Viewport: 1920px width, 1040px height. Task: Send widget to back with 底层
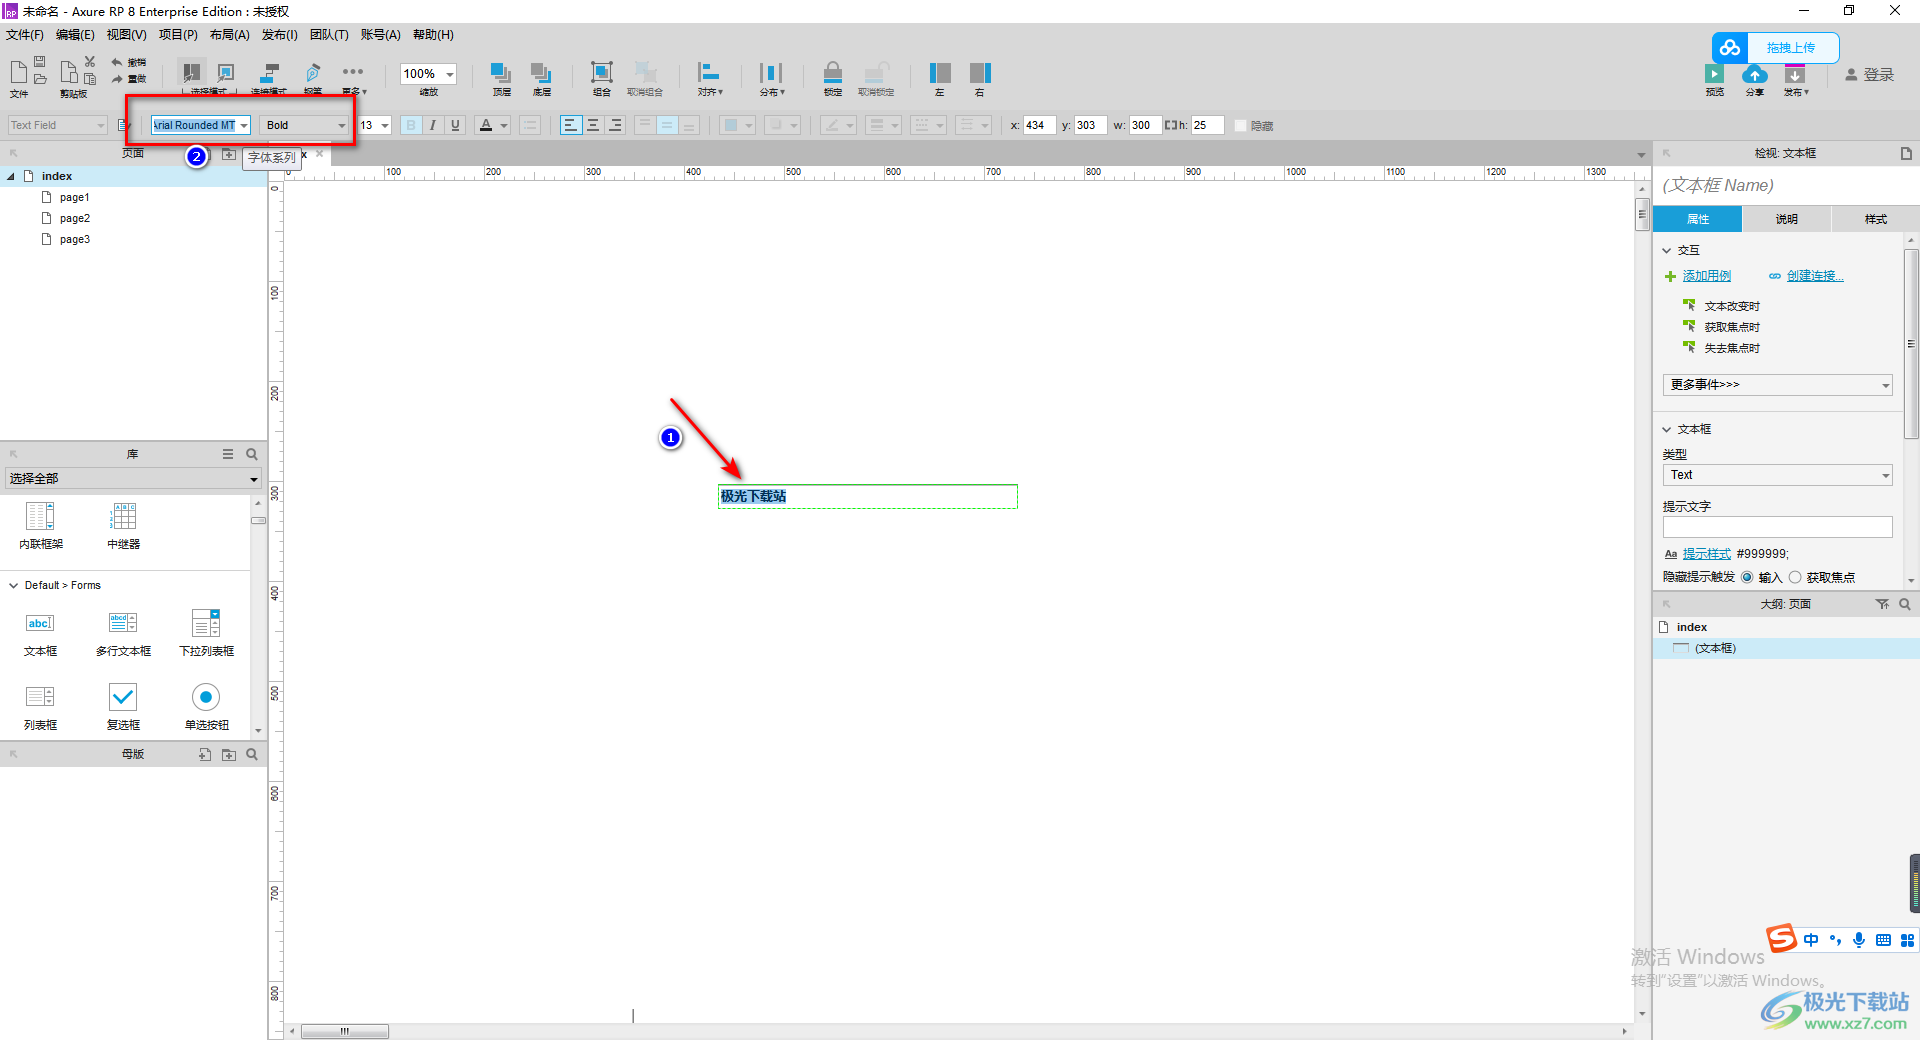pos(541,73)
